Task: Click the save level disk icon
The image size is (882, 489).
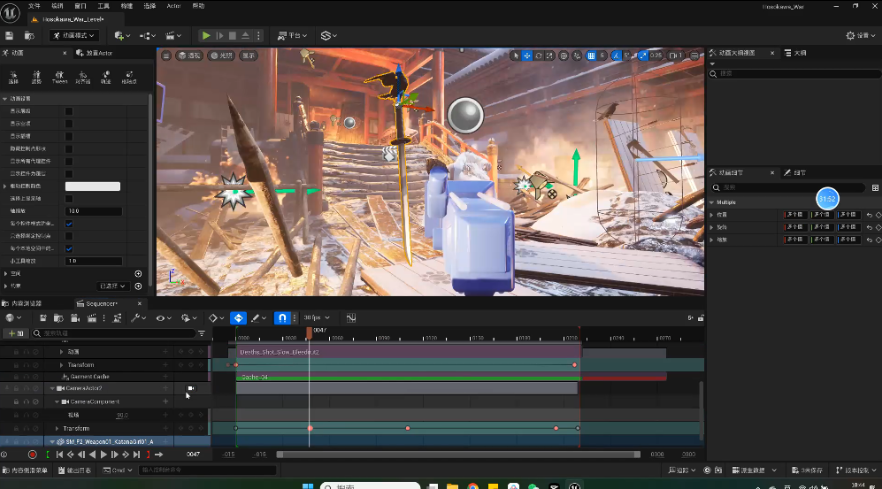Action: click(9, 35)
